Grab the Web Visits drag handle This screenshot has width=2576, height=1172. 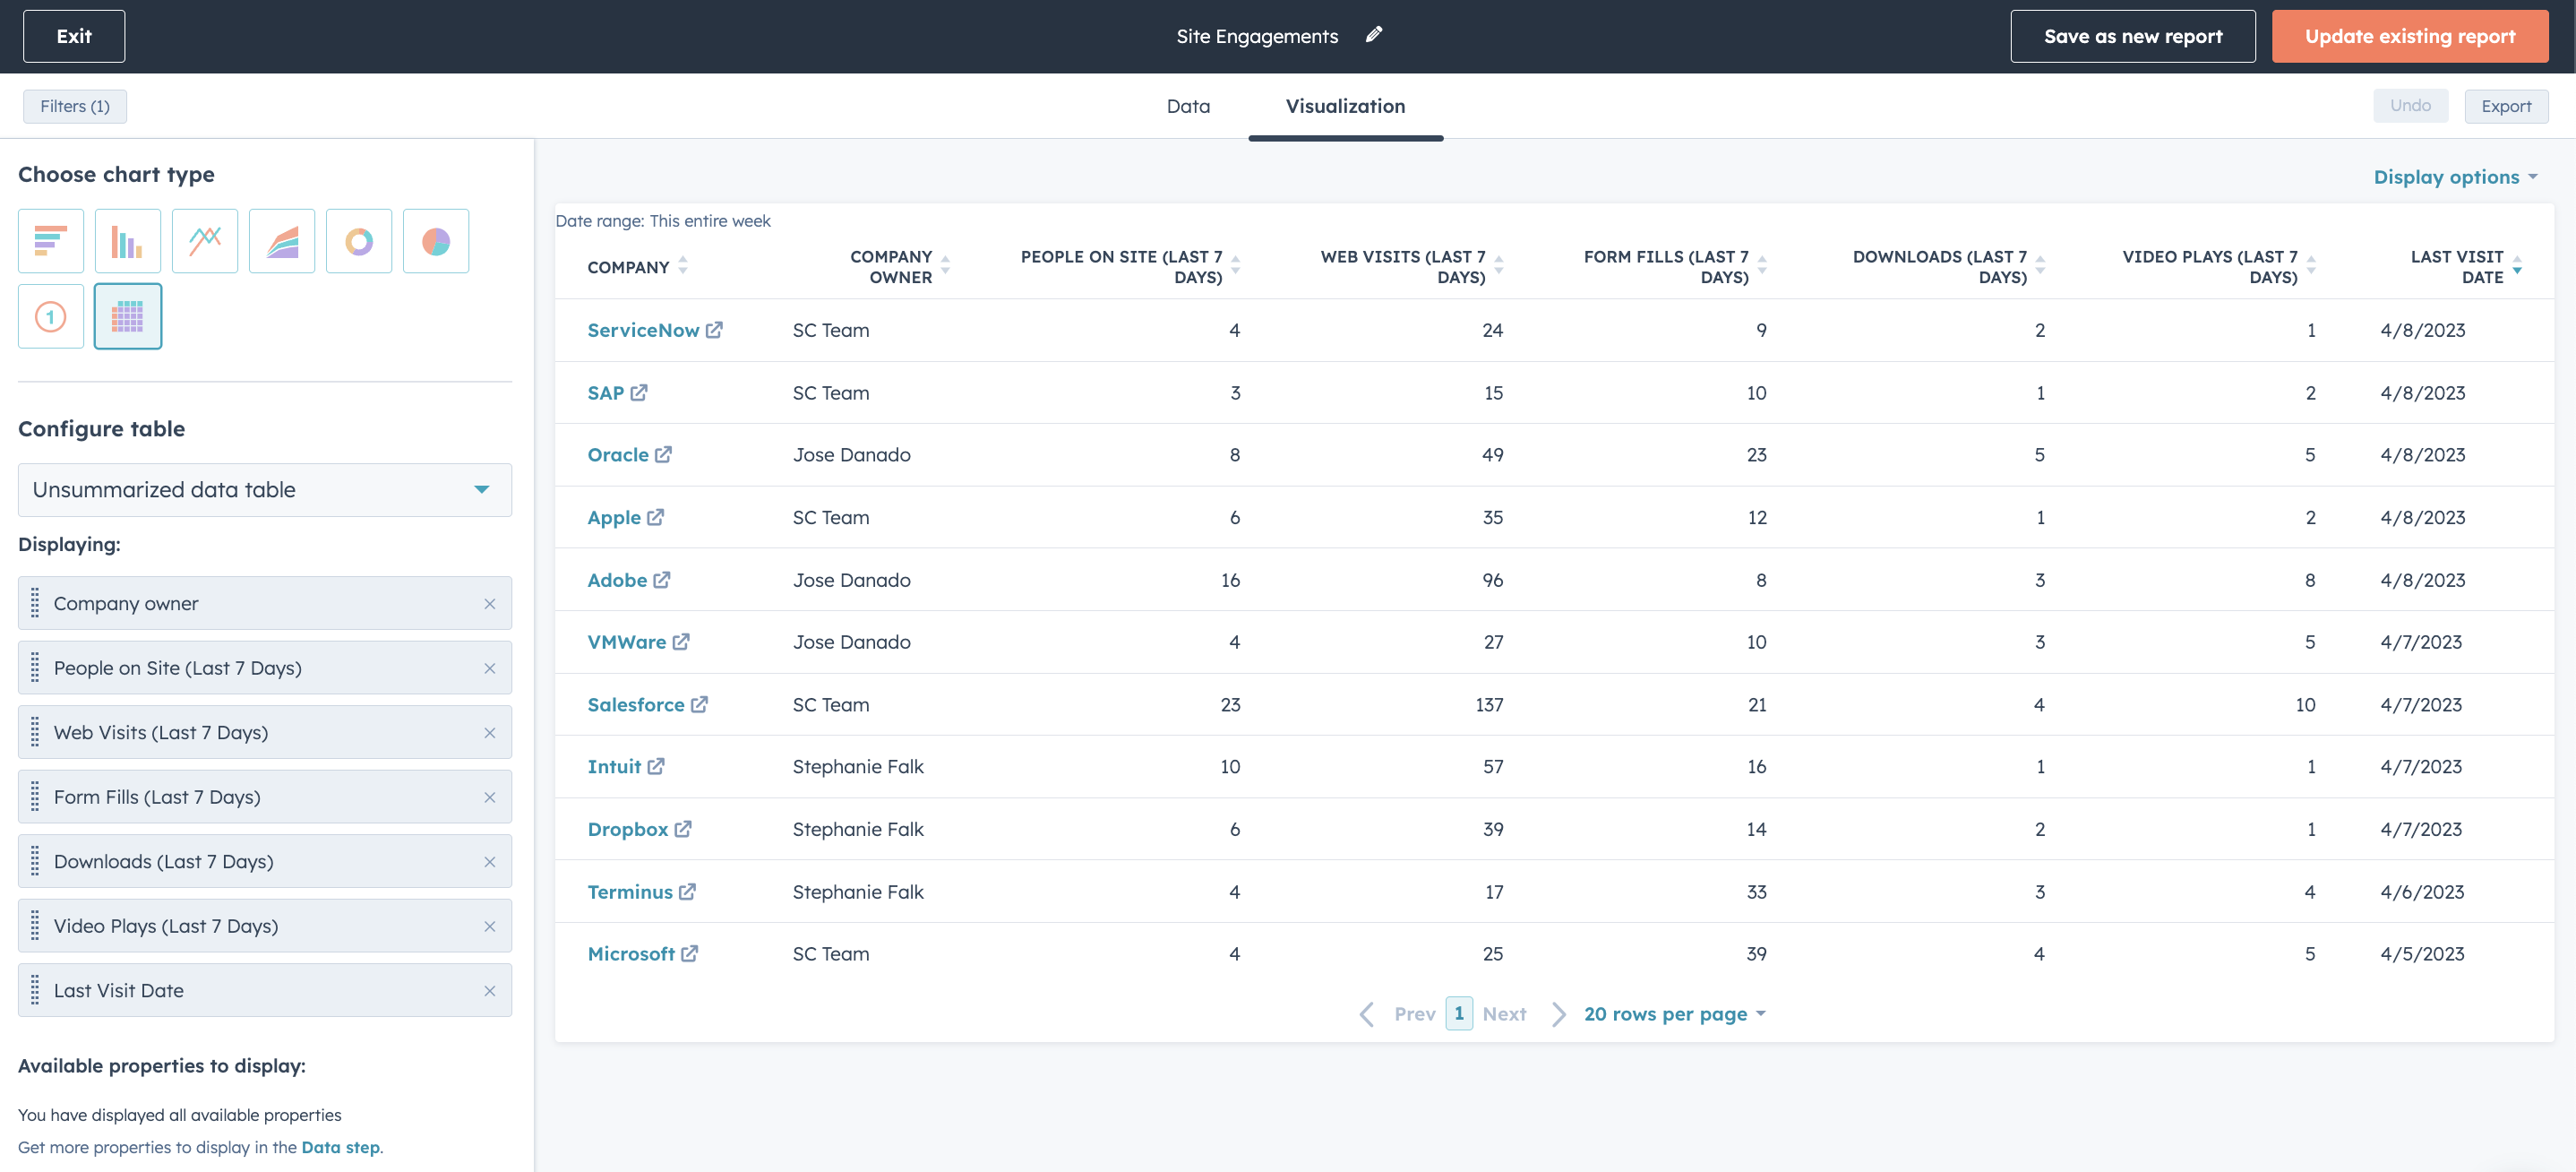point(35,732)
